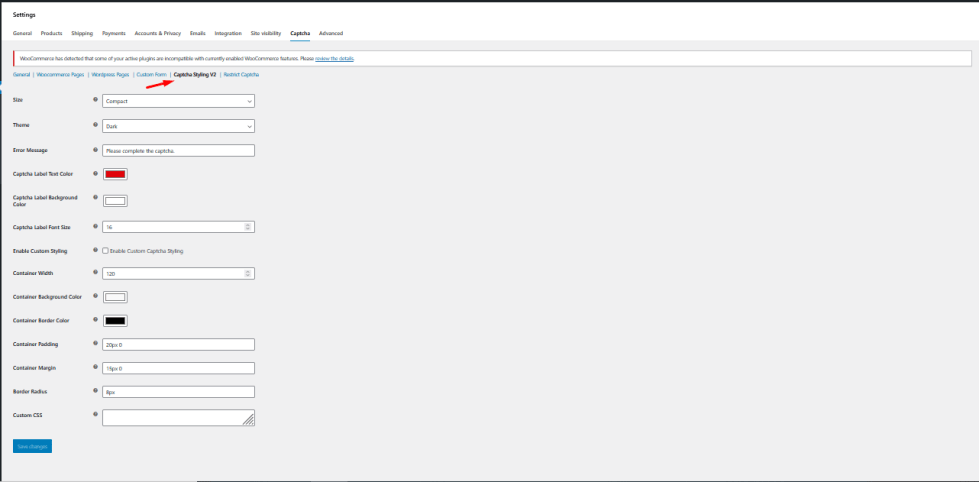This screenshot has width=979, height=482.
Task: Click help icon beside Custom CSS
Action: tap(95, 413)
